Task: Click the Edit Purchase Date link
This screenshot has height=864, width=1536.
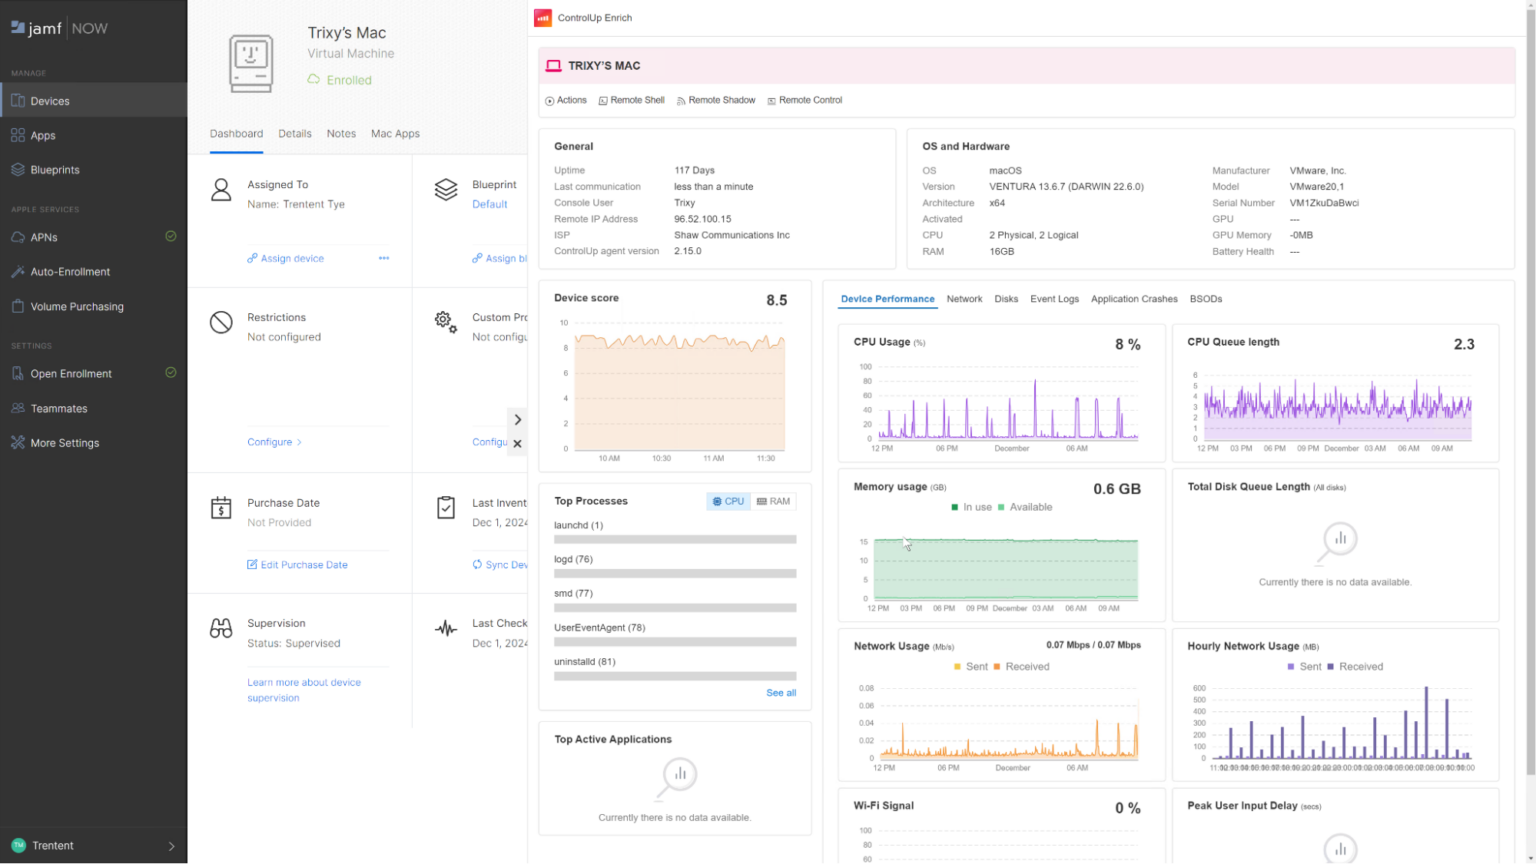Action: [x=297, y=564]
